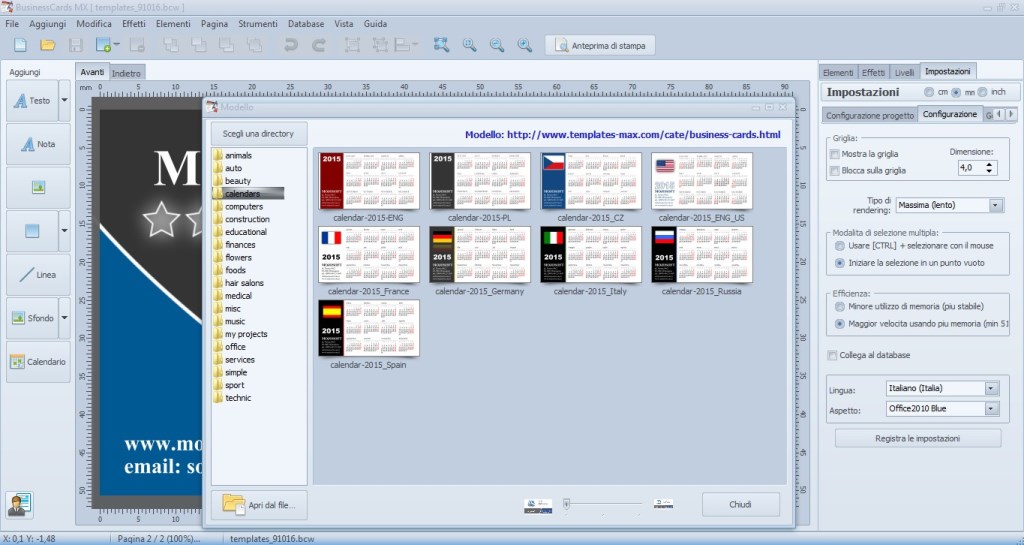1024x545 pixels.
Task: Click Scegli una directory button
Action: click(258, 133)
